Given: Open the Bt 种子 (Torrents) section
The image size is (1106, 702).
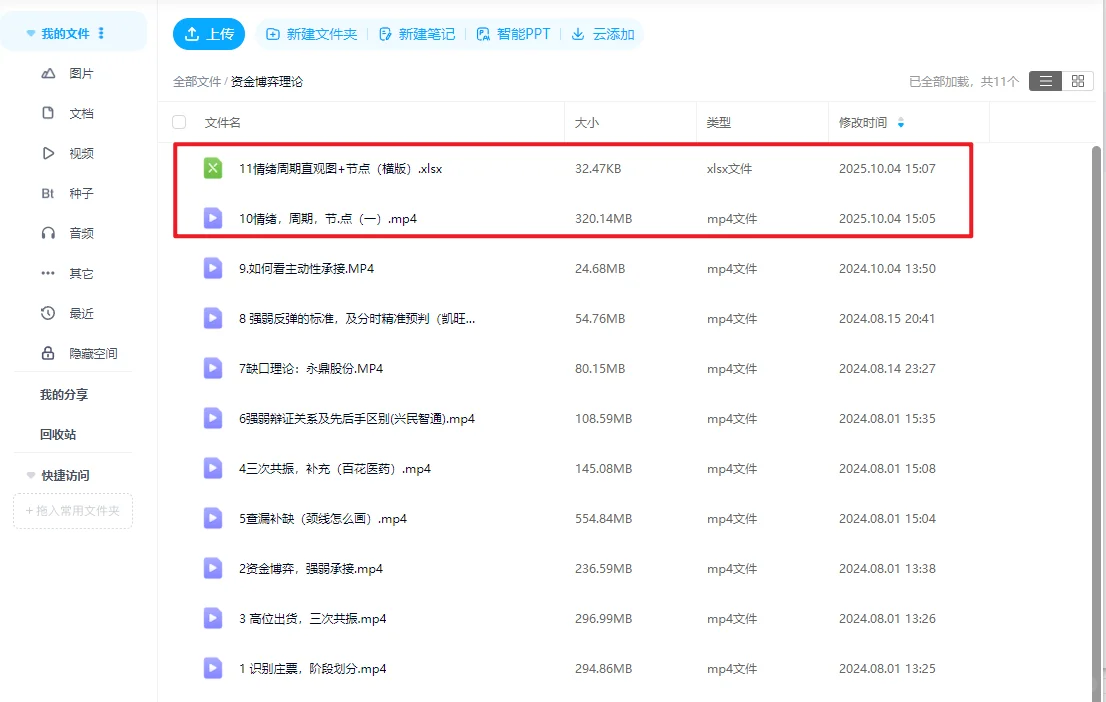Looking at the screenshot, I should 49,193.
